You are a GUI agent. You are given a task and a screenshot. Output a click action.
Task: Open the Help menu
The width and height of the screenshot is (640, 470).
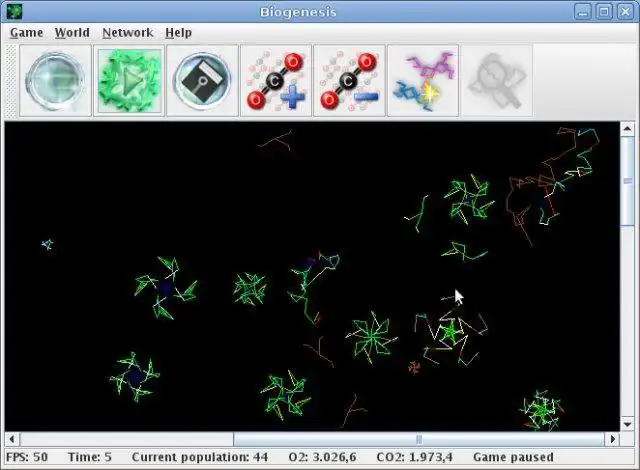pyautogui.click(x=178, y=33)
